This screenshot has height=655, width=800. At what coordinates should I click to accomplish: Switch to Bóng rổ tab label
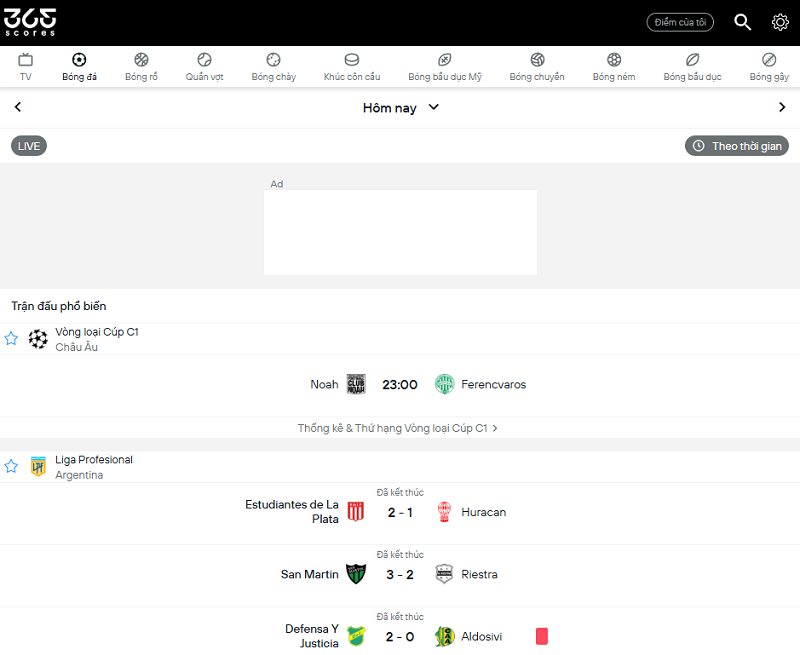point(141,77)
